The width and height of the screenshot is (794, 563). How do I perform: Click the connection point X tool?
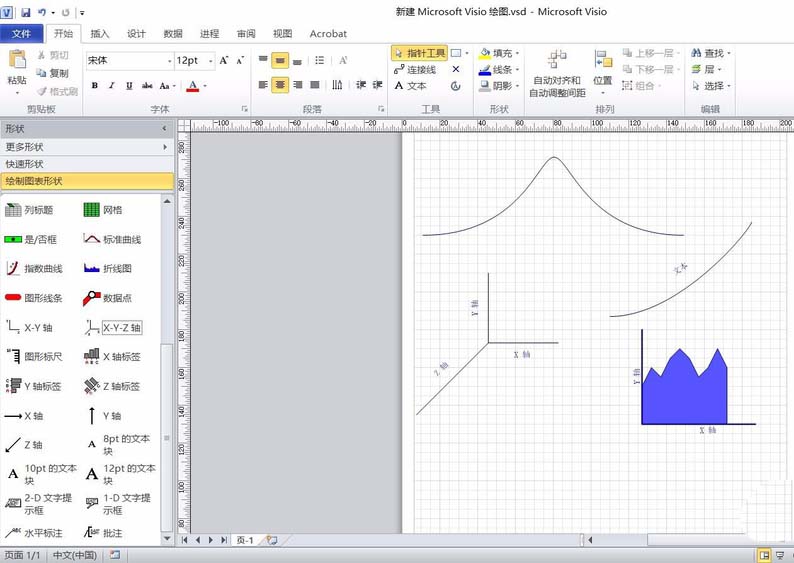pyautogui.click(x=456, y=69)
